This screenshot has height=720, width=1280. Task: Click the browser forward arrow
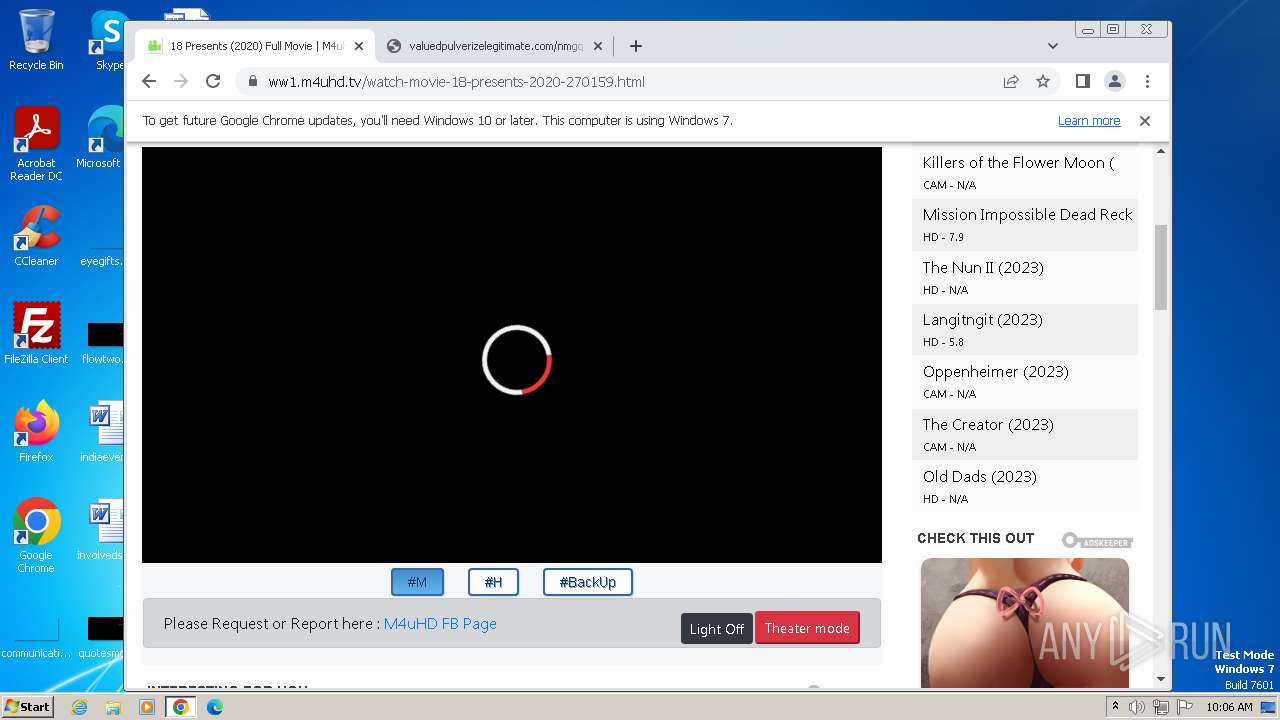[181, 81]
